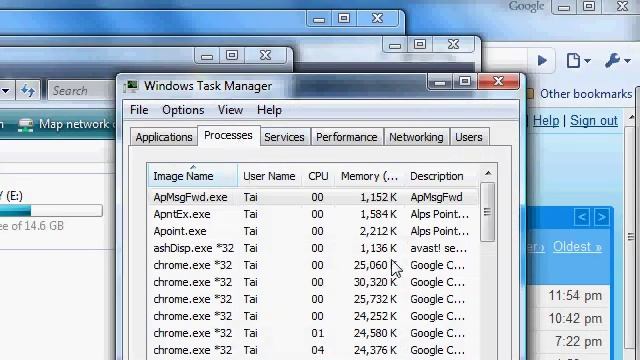Click the Chrome page scrollbar up arrow

point(631,117)
